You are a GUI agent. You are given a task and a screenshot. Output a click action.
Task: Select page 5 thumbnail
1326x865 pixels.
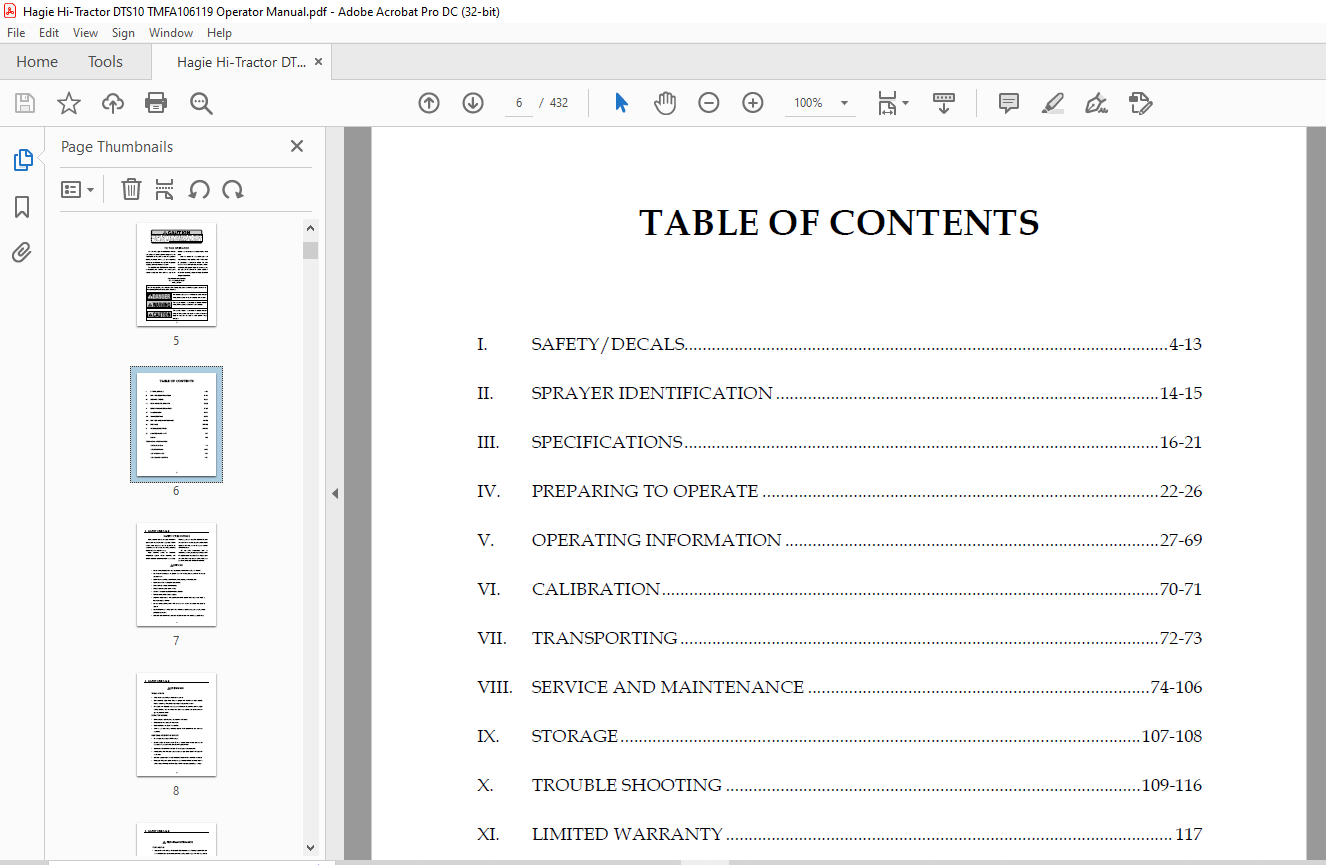point(176,274)
